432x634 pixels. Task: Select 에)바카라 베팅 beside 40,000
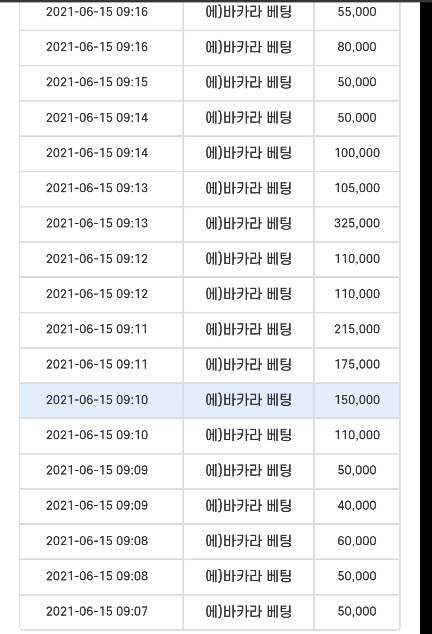(x=248, y=506)
